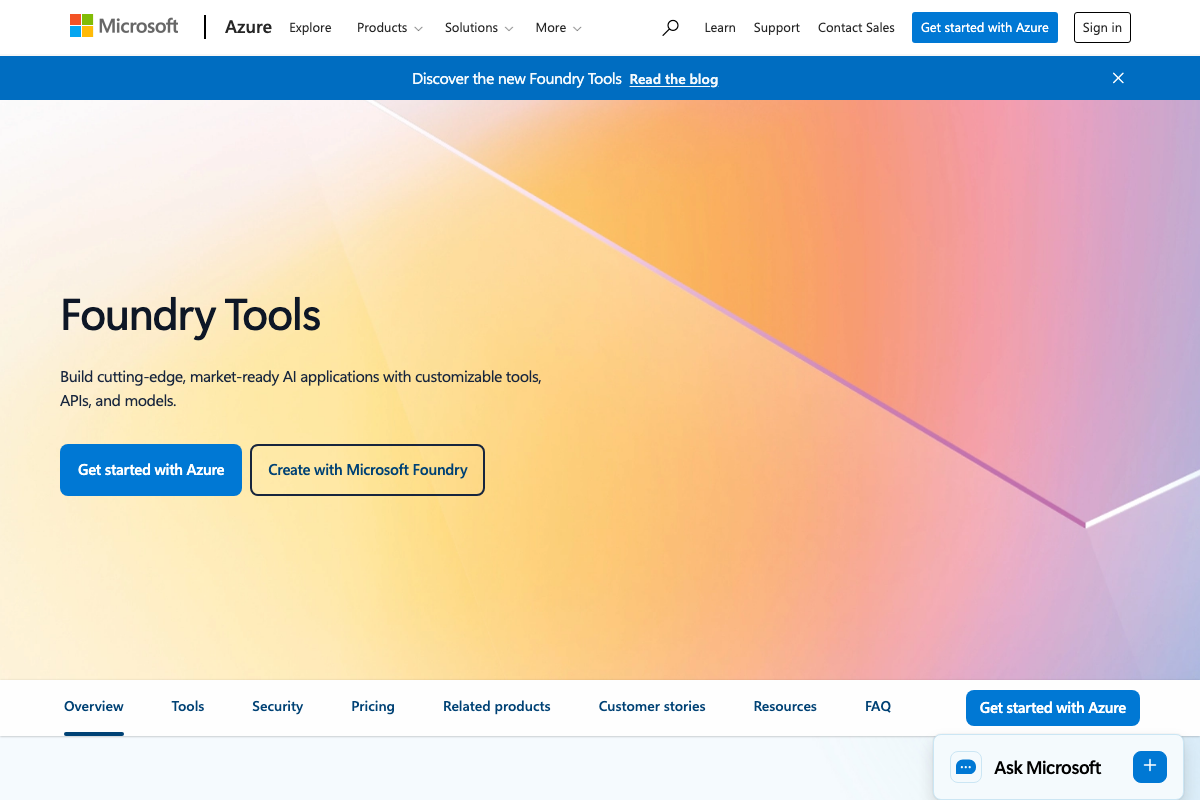1200x800 pixels.
Task: Click Contact Sales in header
Action: coord(856,28)
